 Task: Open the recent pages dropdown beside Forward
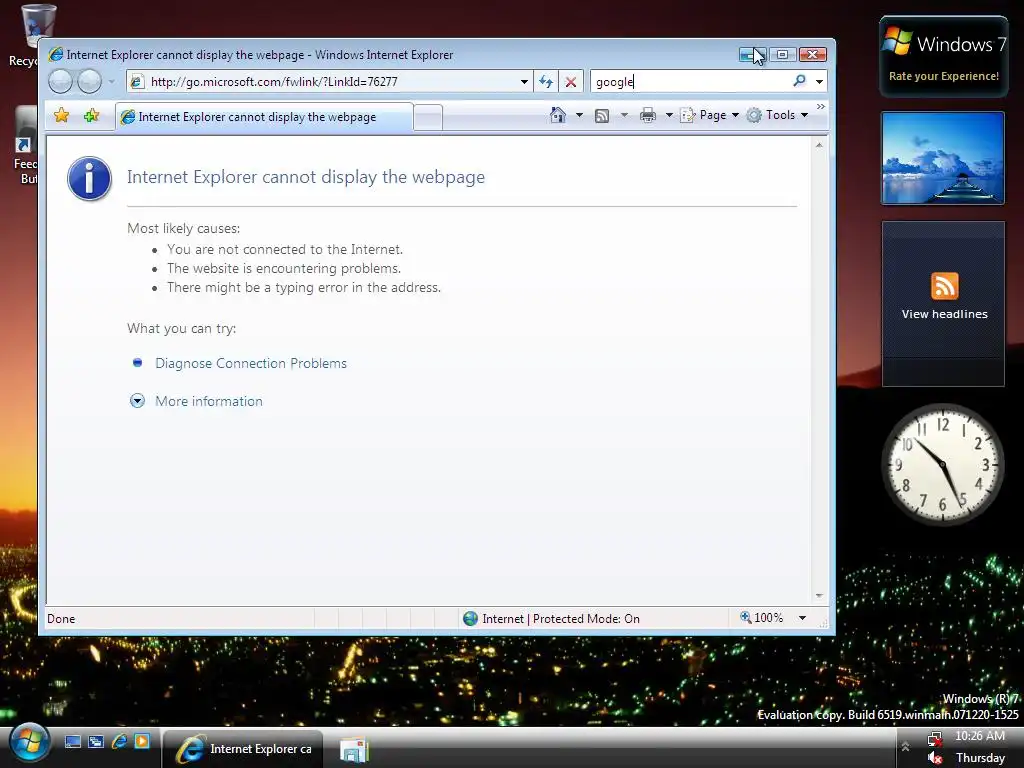point(112,82)
